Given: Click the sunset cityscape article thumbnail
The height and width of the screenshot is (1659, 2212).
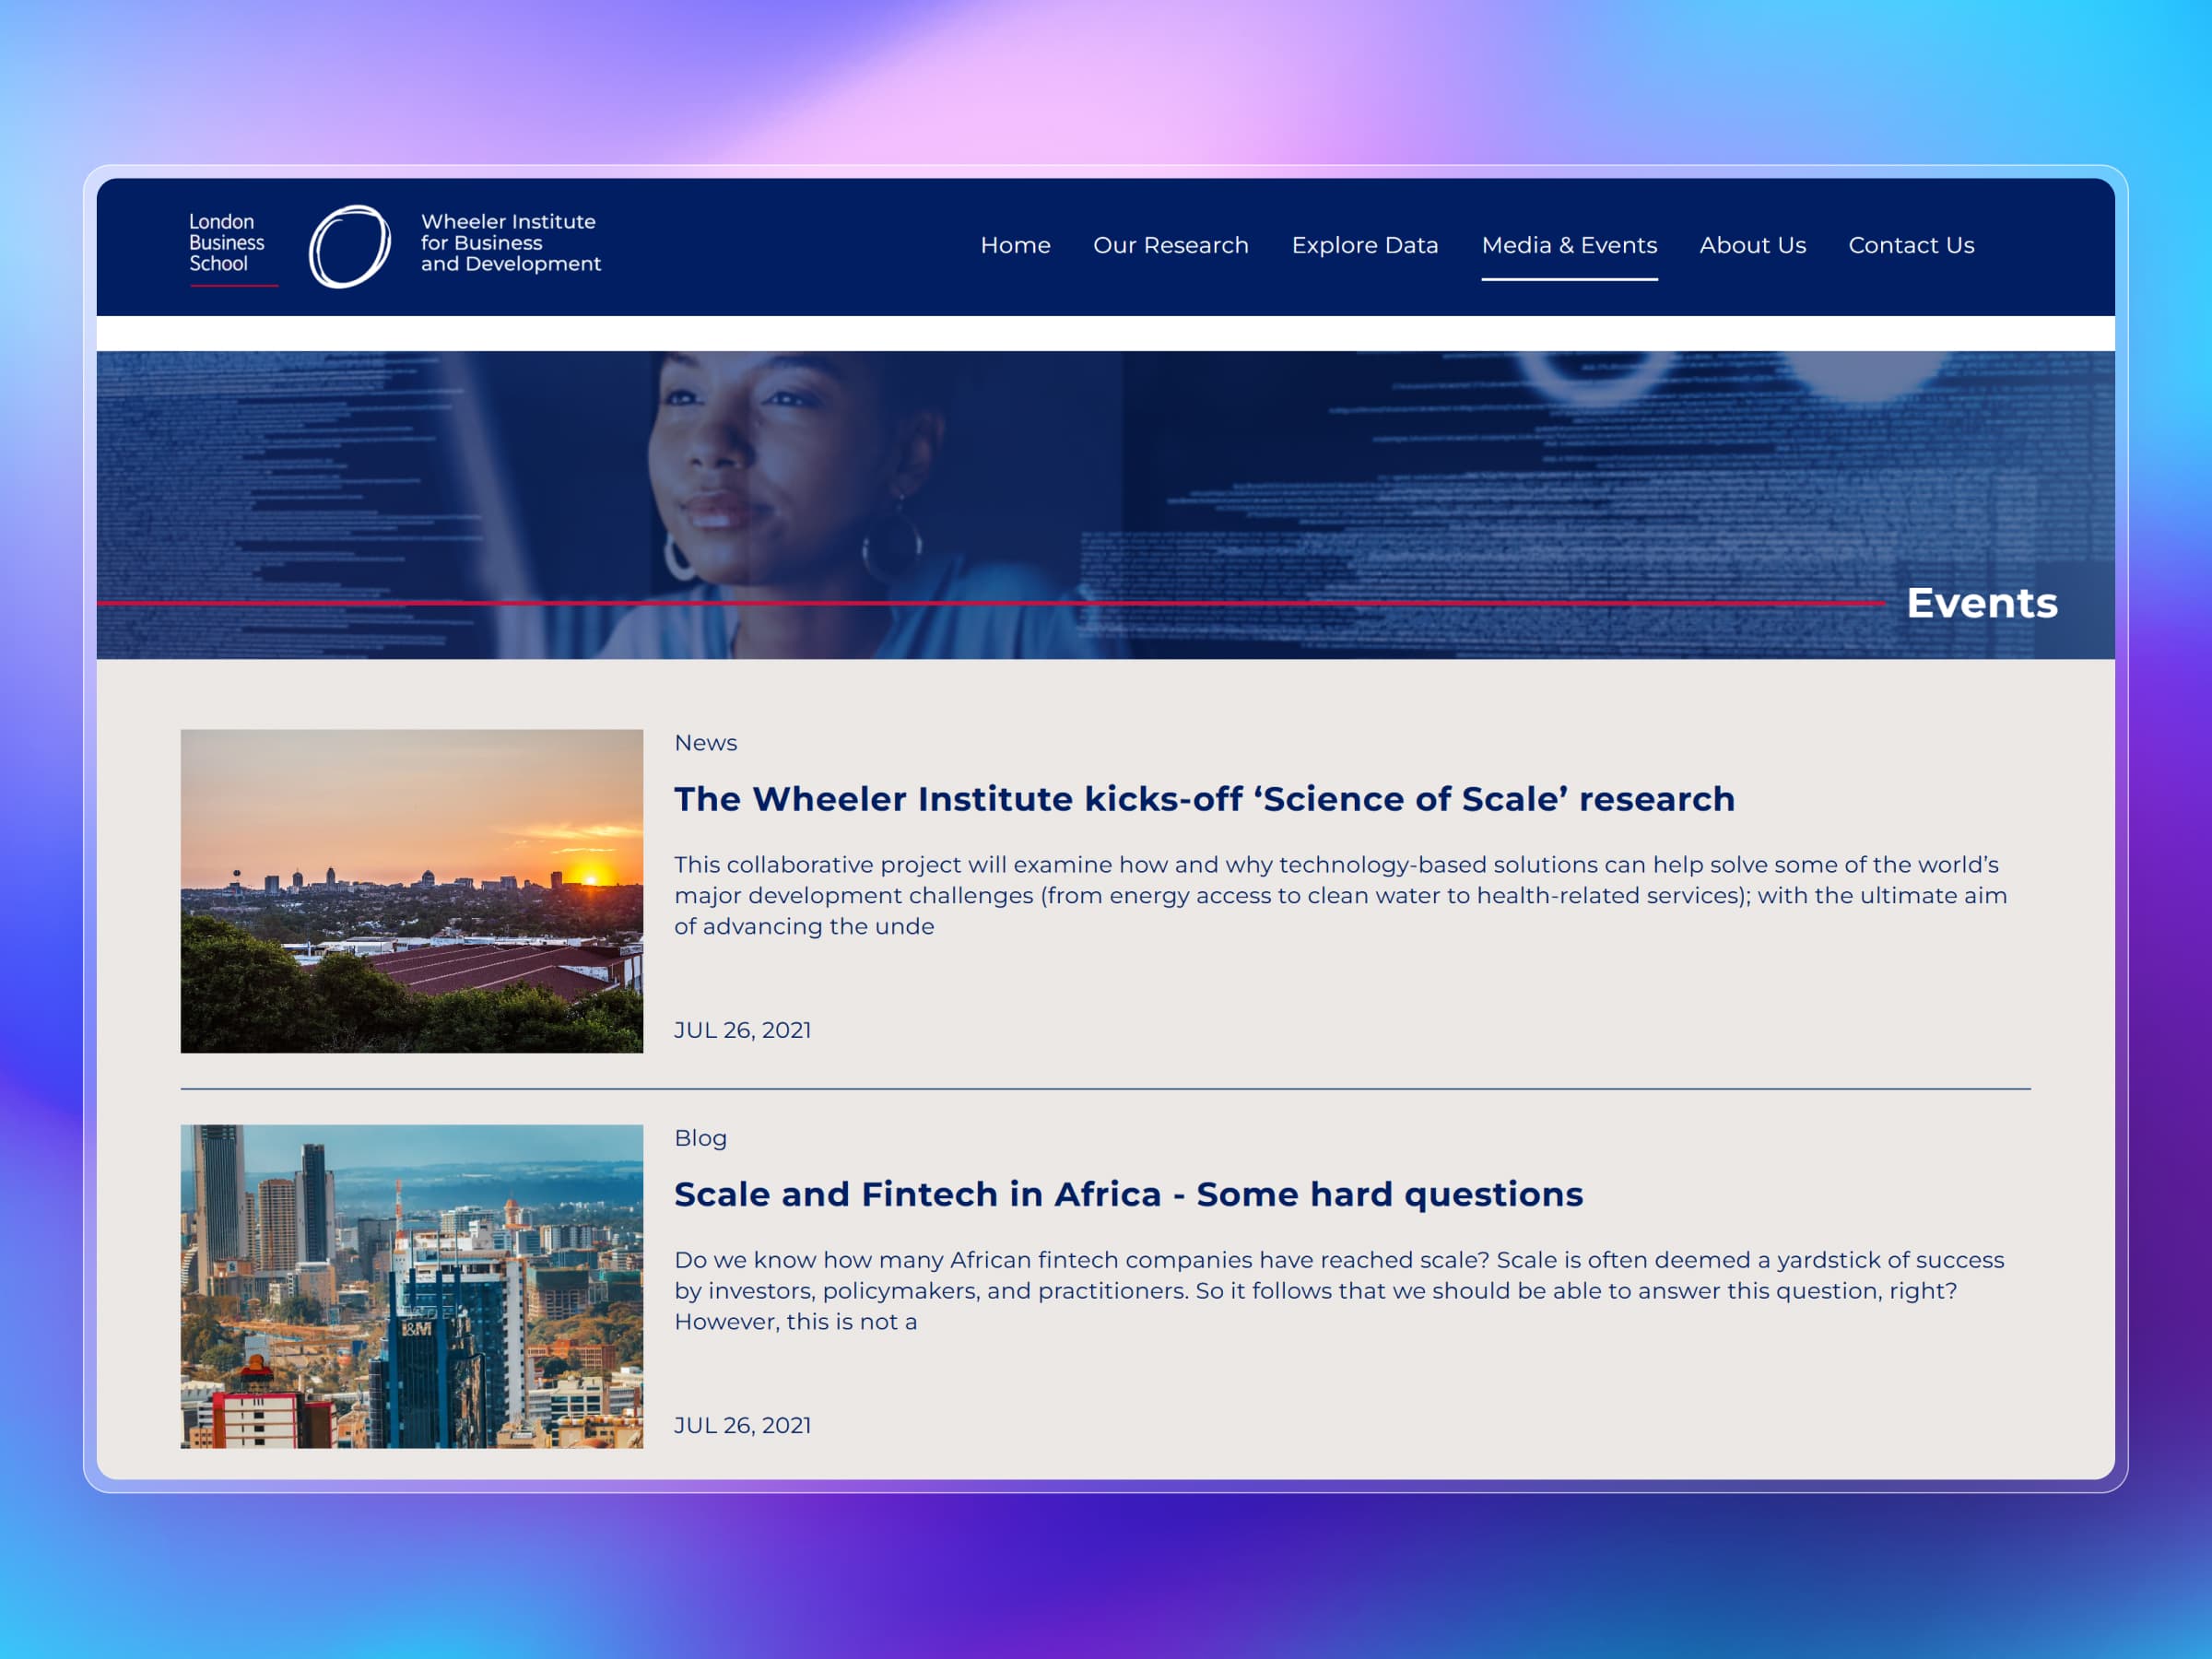Looking at the screenshot, I should point(411,892).
